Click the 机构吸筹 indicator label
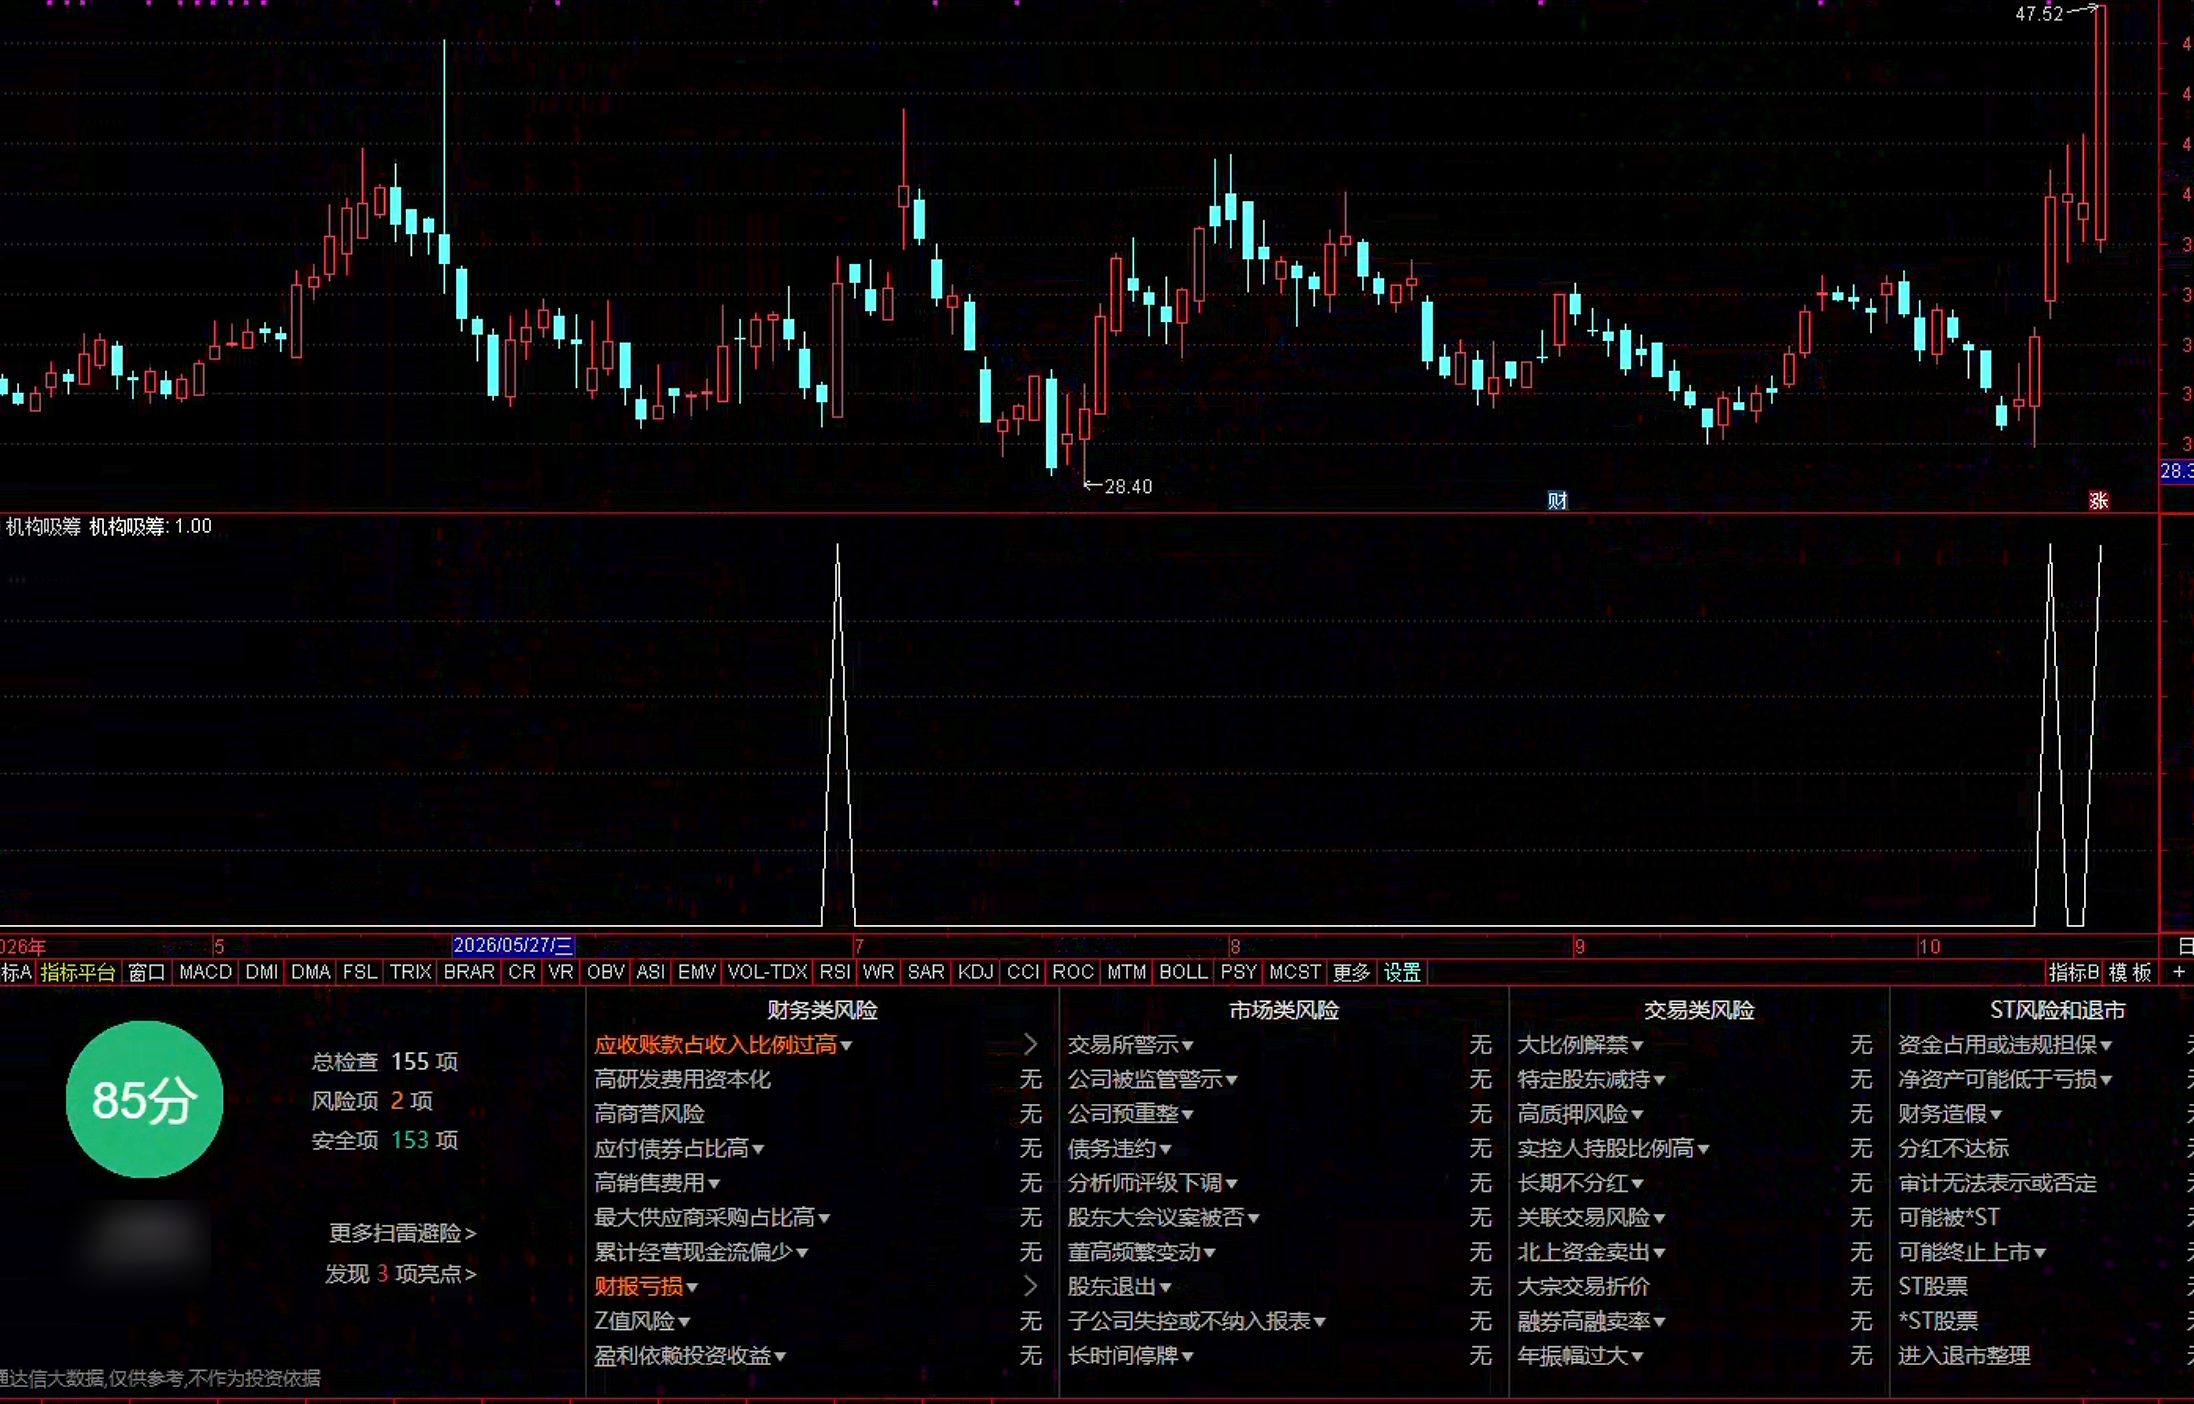 click(43, 526)
